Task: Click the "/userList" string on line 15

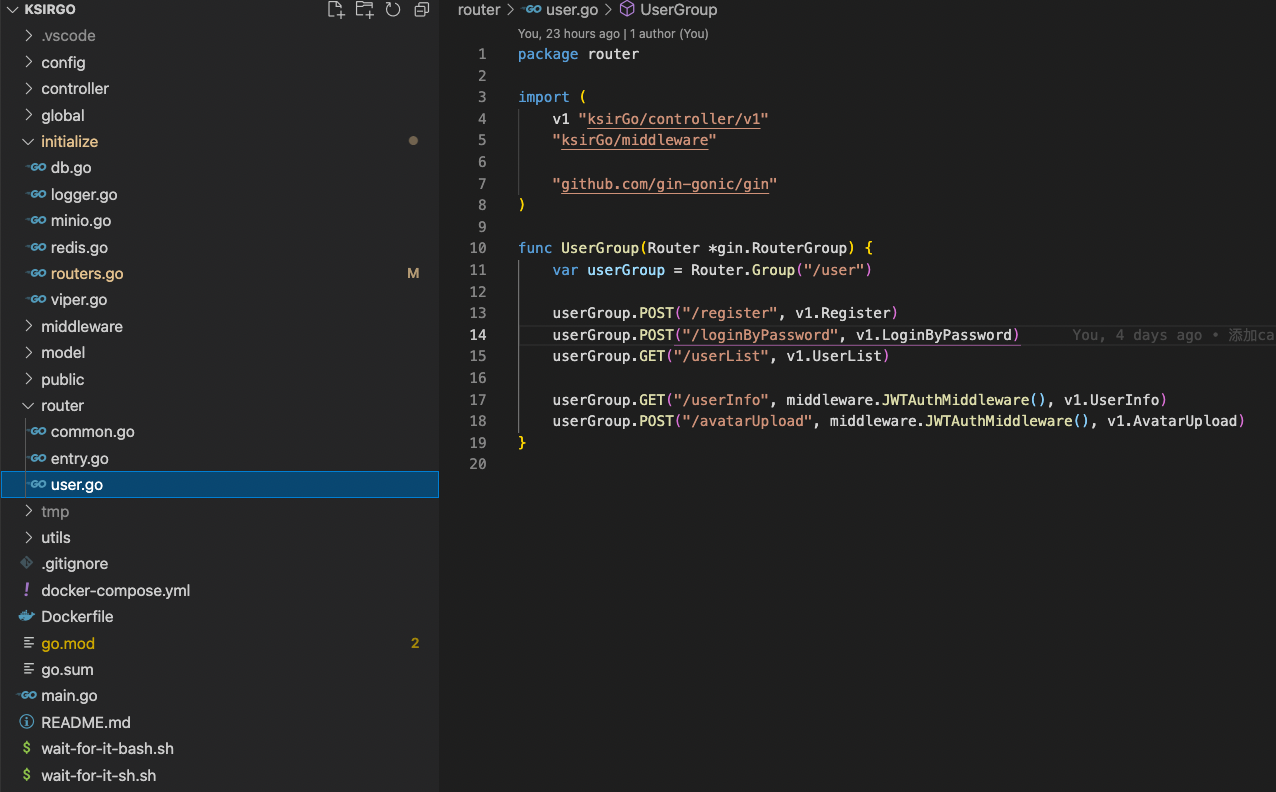Action: pyautogui.click(x=721, y=356)
